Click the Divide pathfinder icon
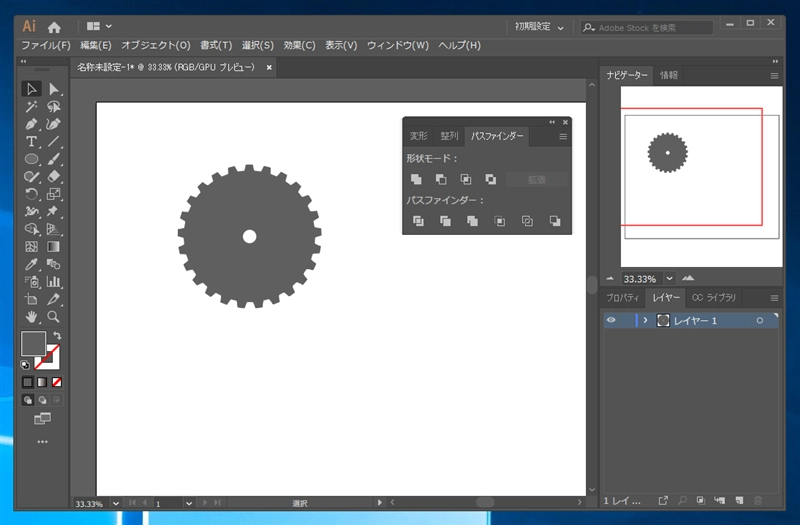Image resolution: width=800 pixels, height=525 pixels. point(418,221)
